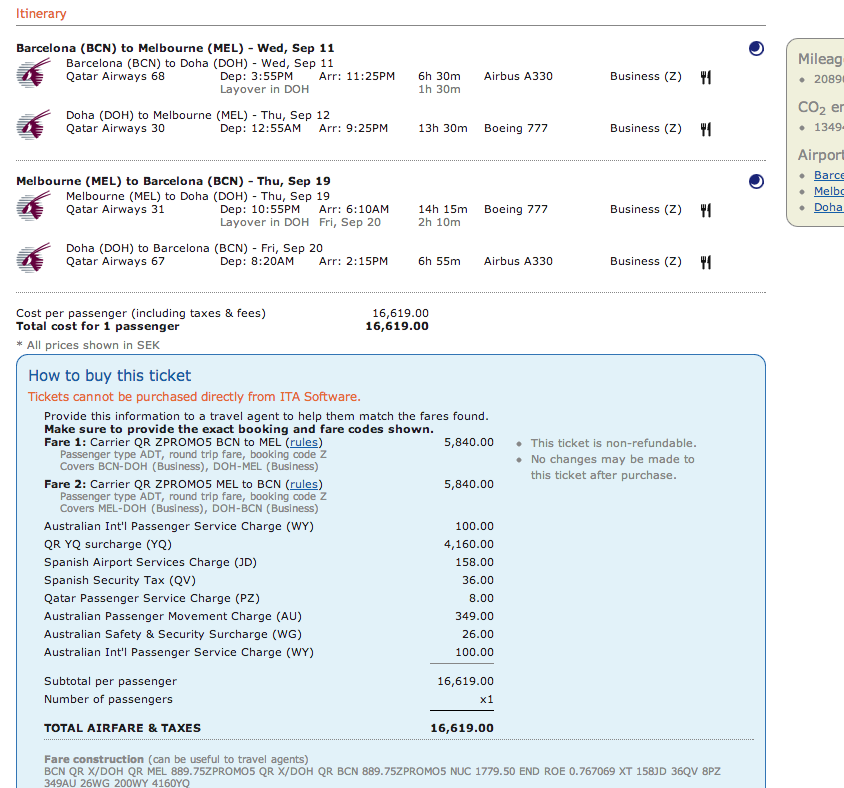Click 'Number of passengers' label
Screen dimensions: 844x788
(x=108, y=699)
